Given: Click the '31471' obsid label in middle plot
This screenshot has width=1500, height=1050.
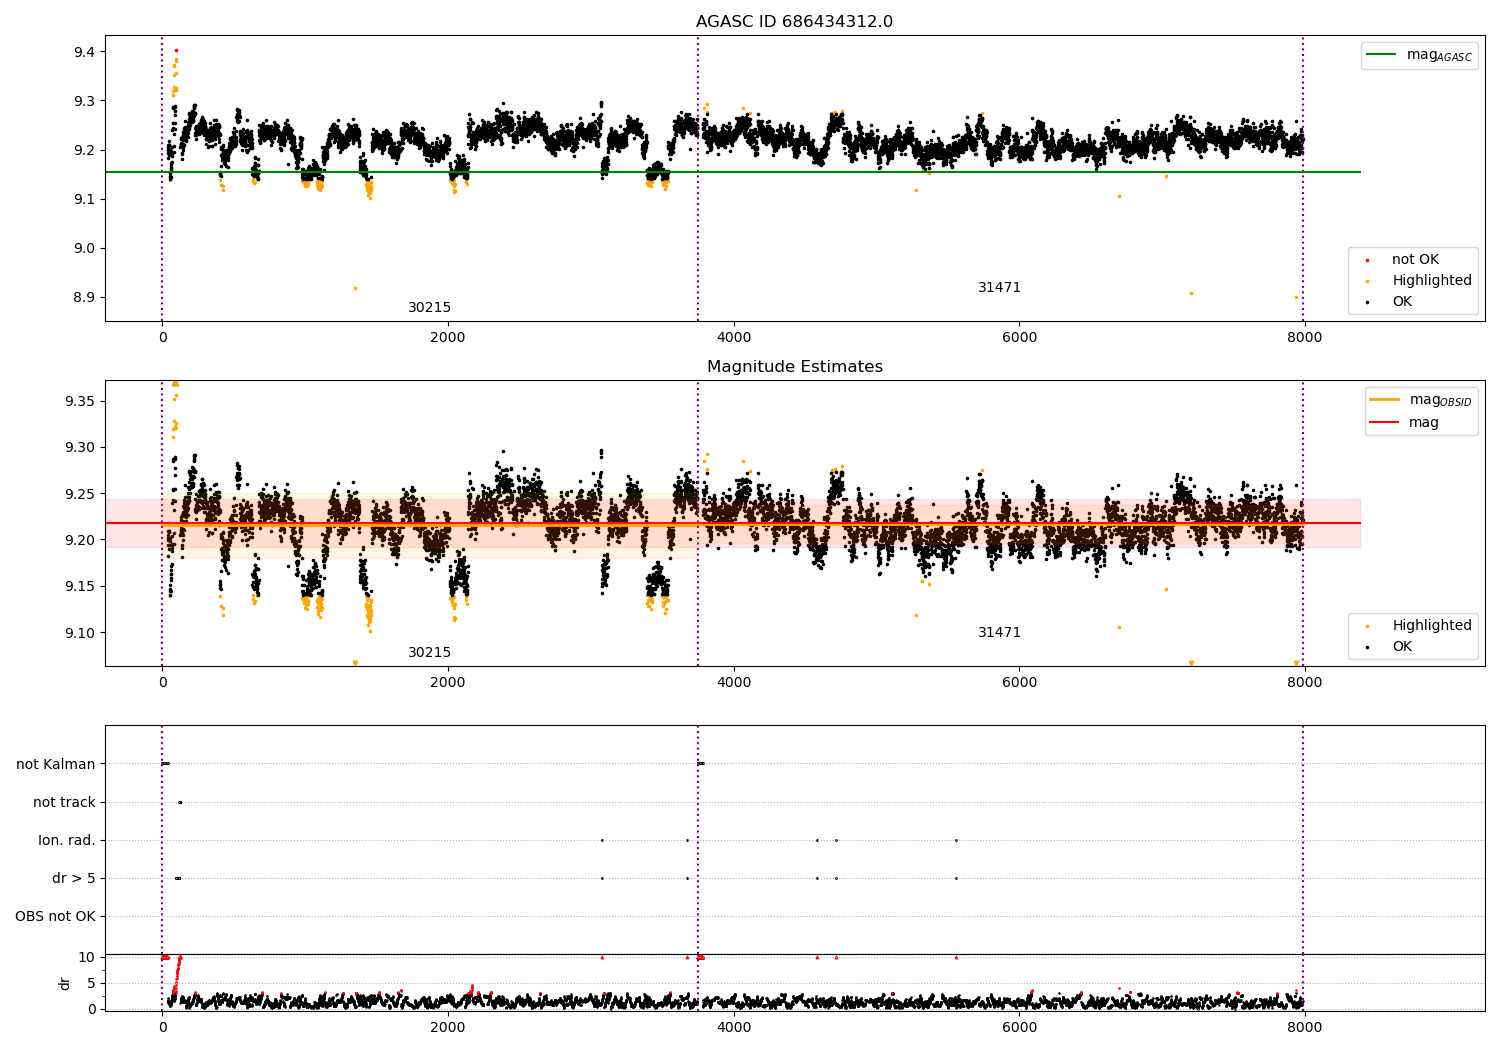Looking at the screenshot, I should (999, 633).
